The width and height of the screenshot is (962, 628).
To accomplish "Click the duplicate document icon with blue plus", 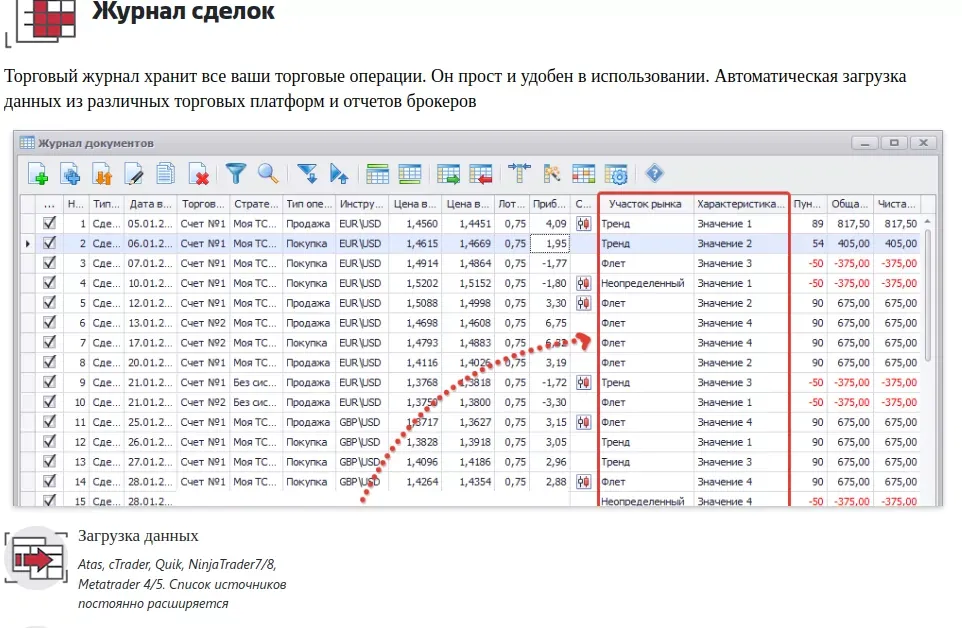I will click(70, 174).
